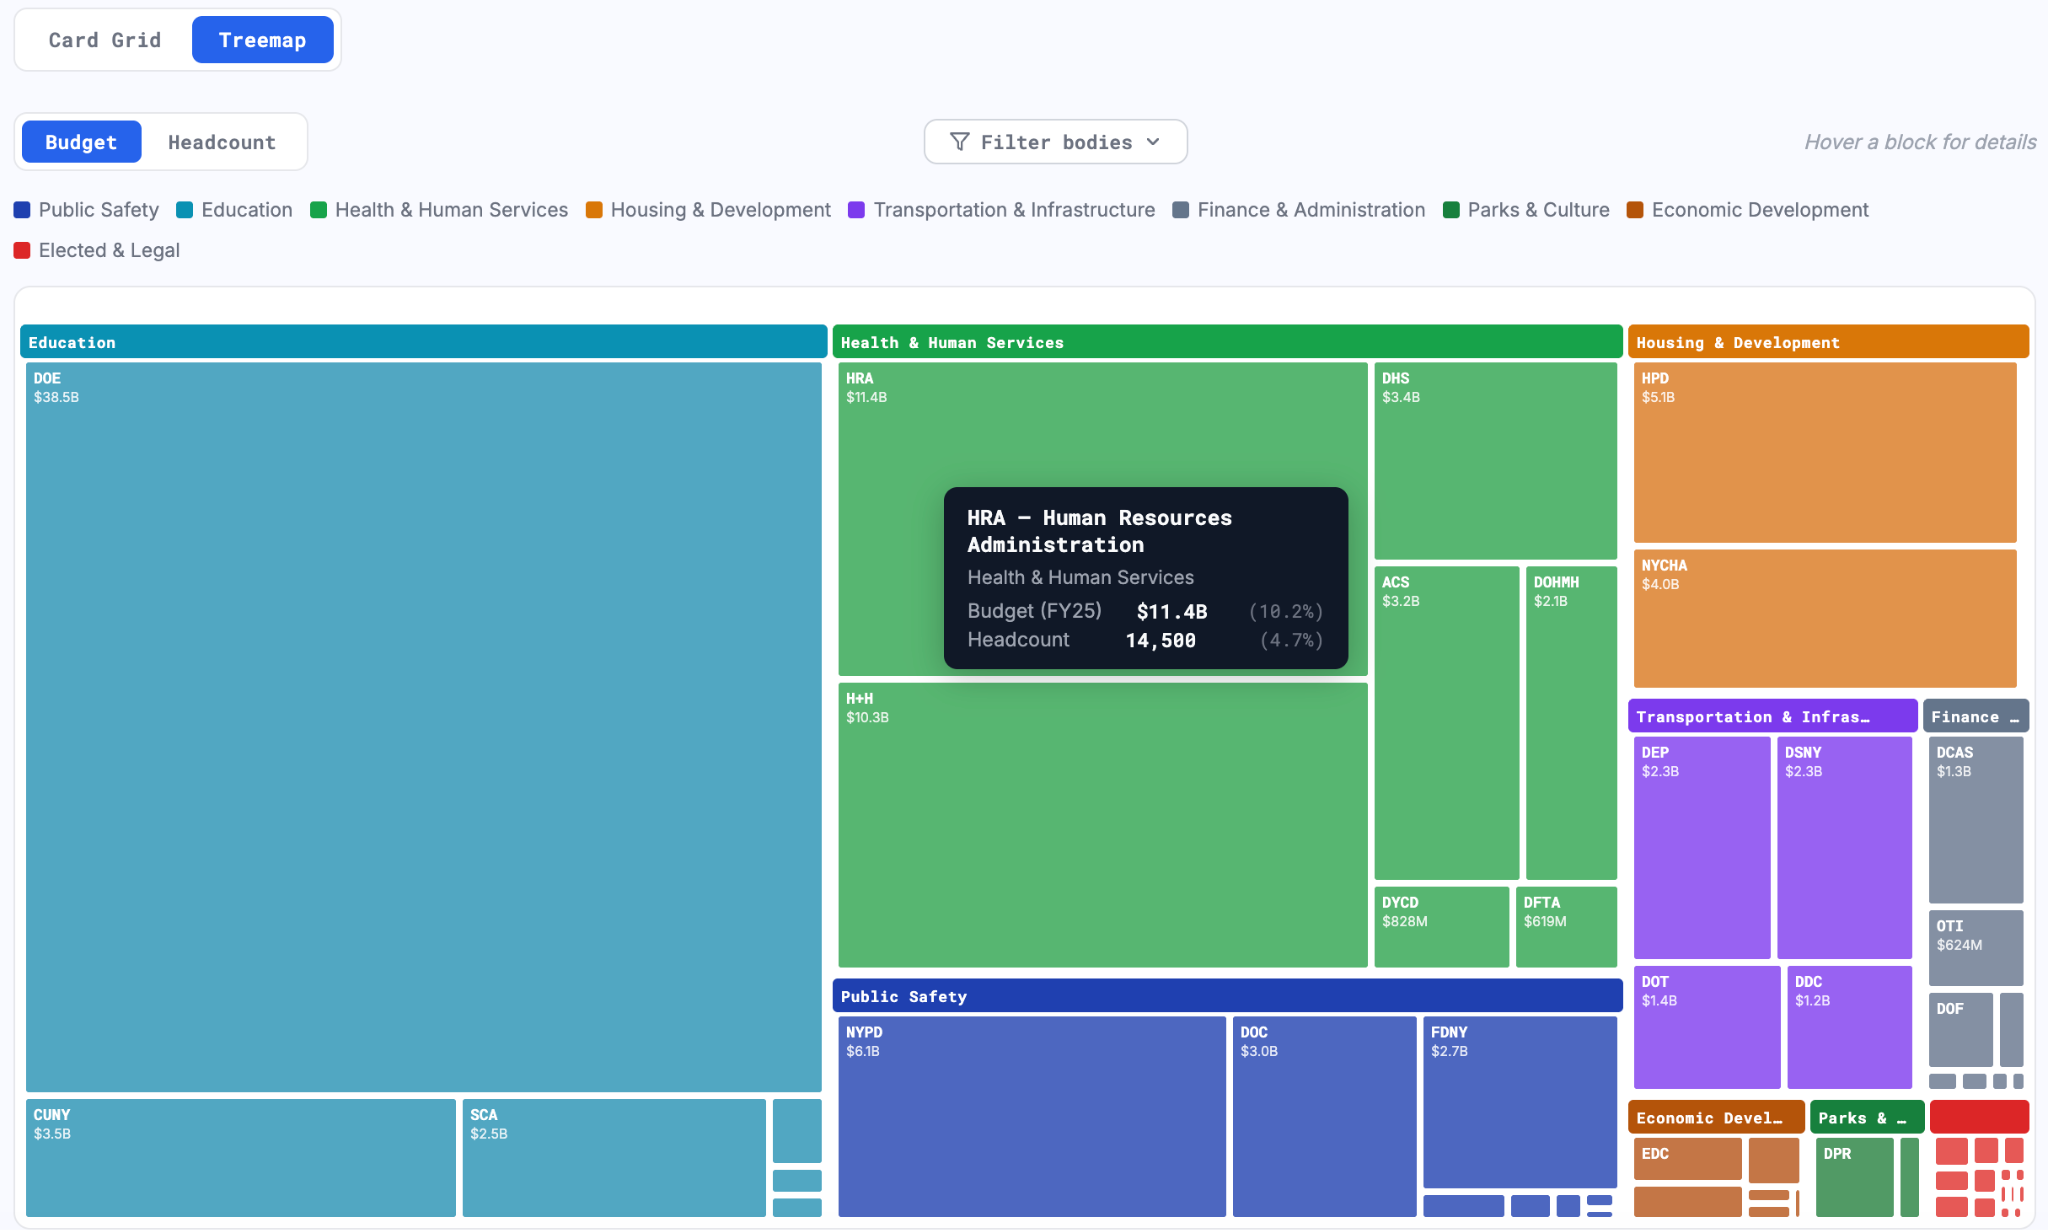Open the Filter bodies dropdown
Image resolution: width=2048 pixels, height=1230 pixels.
point(1055,142)
